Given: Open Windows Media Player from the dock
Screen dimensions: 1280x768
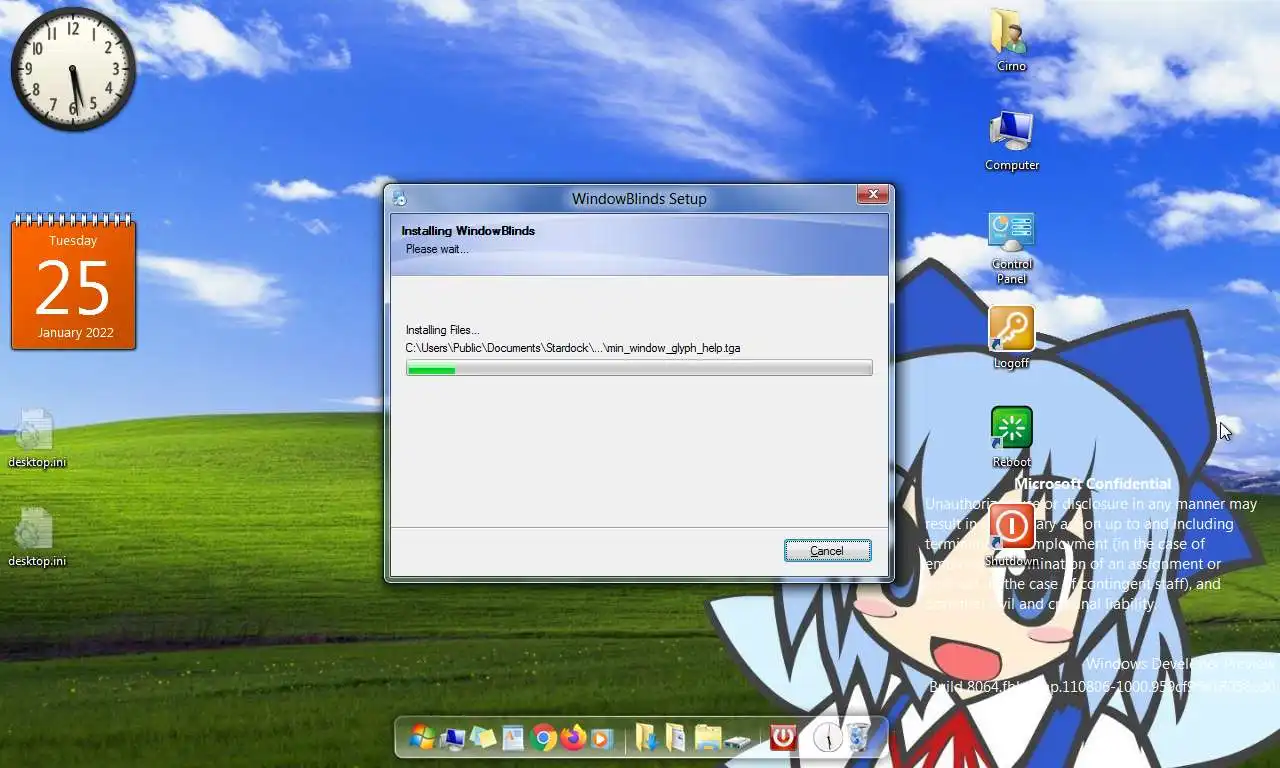Looking at the screenshot, I should [601, 738].
